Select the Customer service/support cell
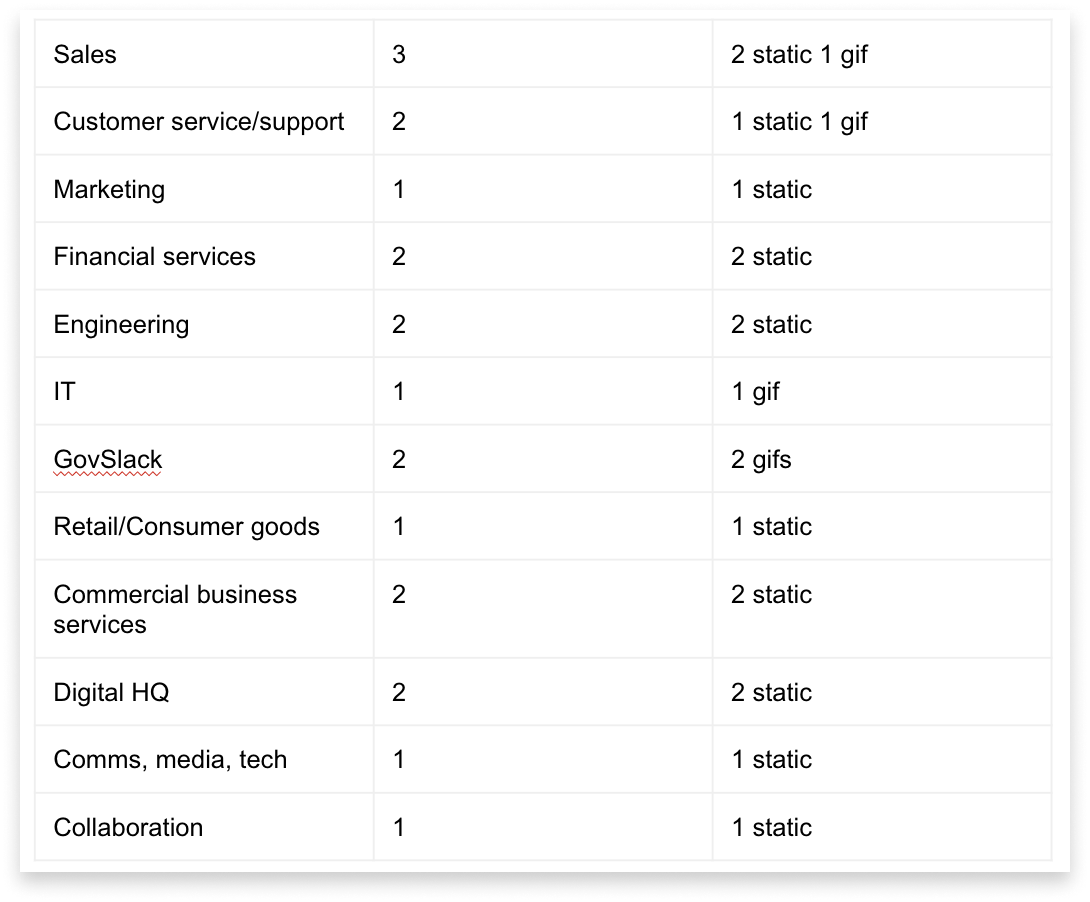 click(x=198, y=122)
